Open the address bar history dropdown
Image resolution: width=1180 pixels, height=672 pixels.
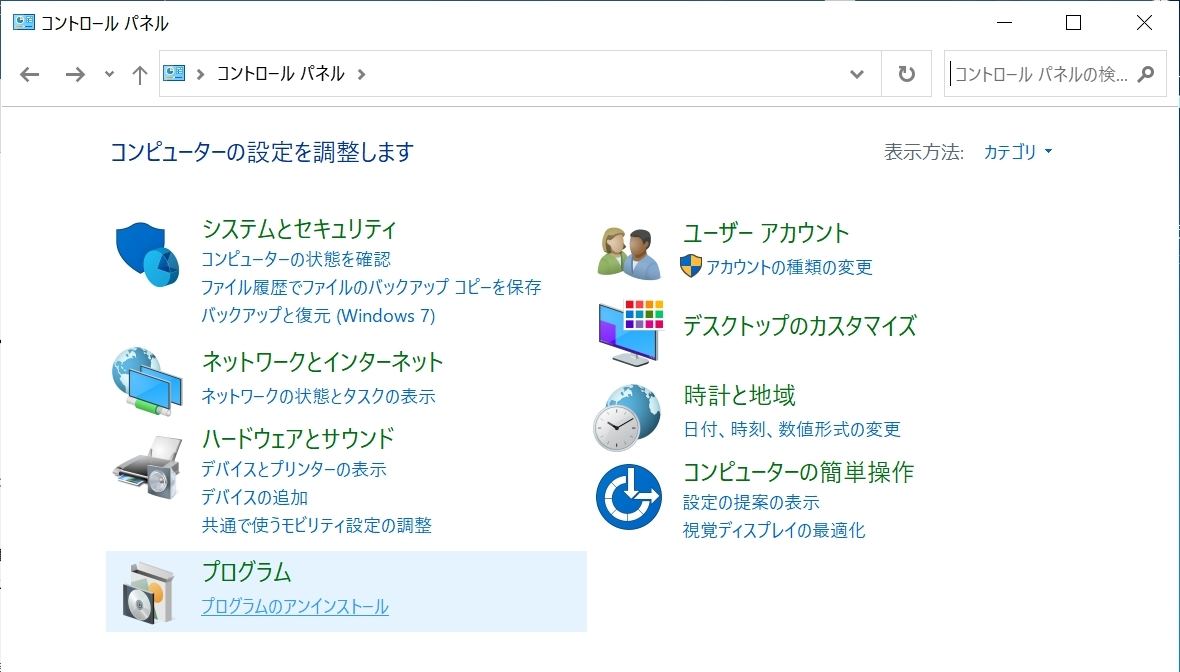(855, 73)
